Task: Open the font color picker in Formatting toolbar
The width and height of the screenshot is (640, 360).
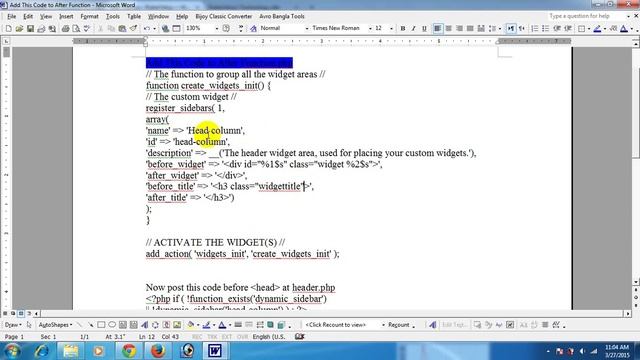Action: click(x=624, y=29)
